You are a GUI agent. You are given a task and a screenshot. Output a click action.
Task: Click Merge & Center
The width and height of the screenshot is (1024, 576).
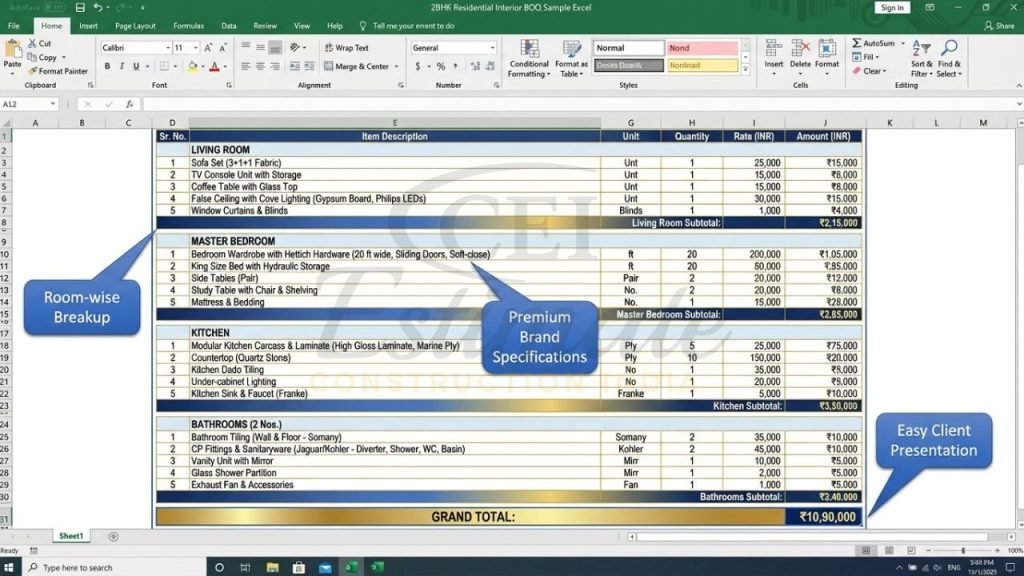pos(357,67)
